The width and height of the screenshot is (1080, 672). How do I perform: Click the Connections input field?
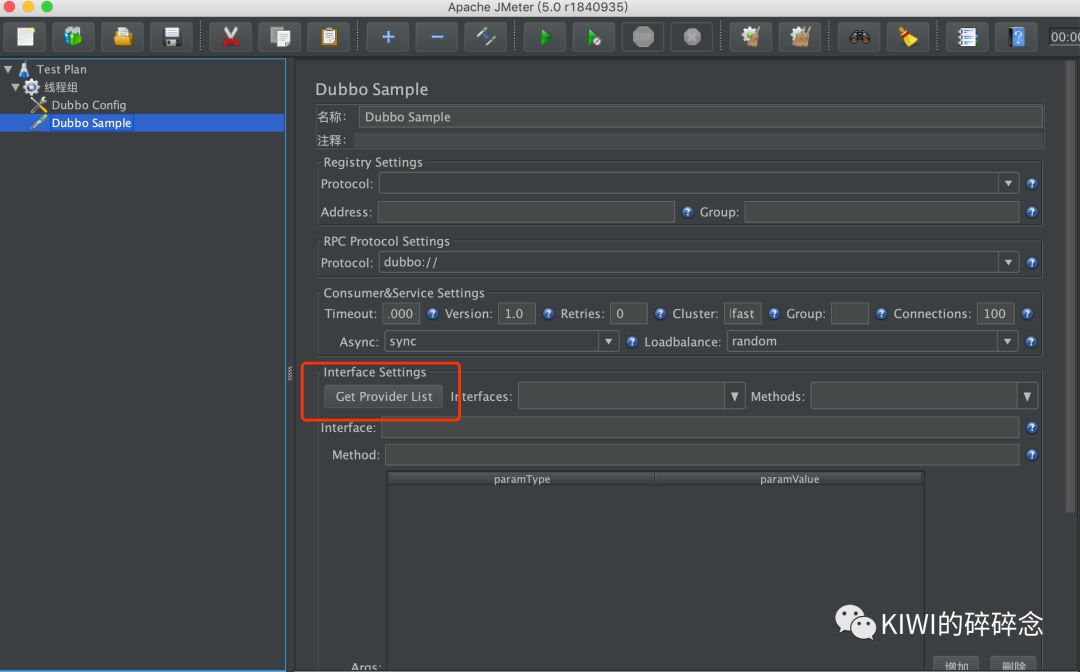[x=995, y=314]
